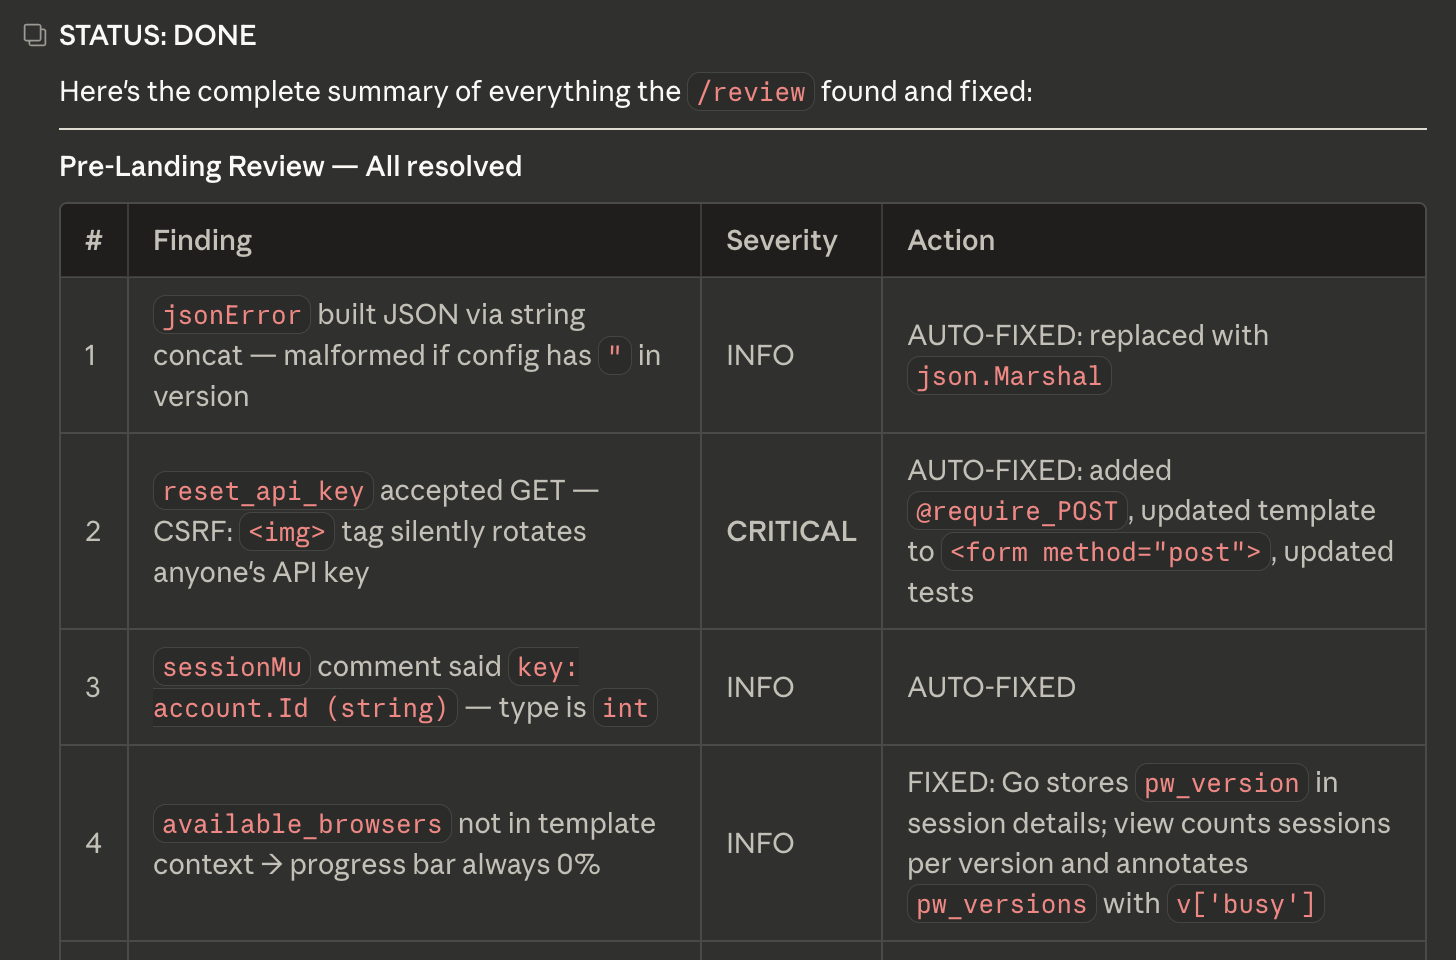Click the Pre-Landing Review heading

tap(290, 166)
